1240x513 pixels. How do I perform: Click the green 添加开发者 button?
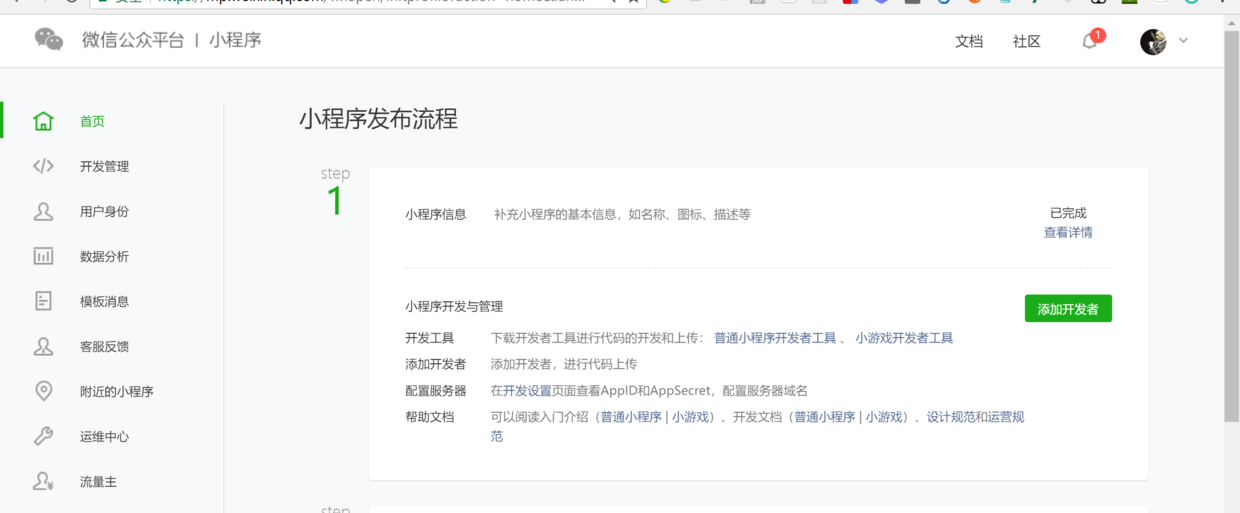click(1068, 309)
